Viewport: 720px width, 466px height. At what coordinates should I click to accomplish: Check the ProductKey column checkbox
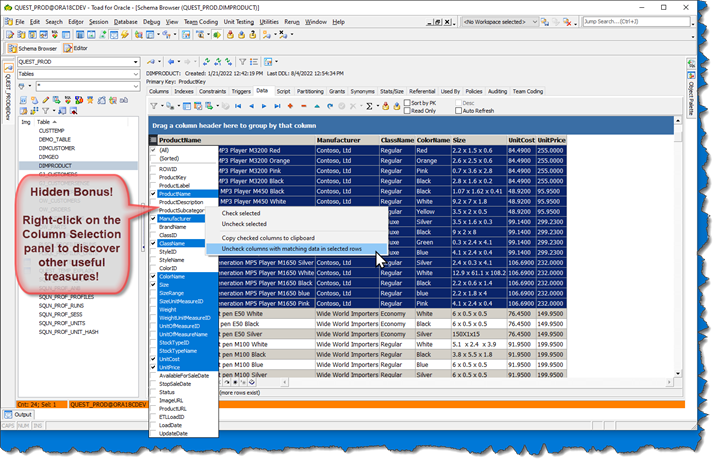(x=153, y=177)
